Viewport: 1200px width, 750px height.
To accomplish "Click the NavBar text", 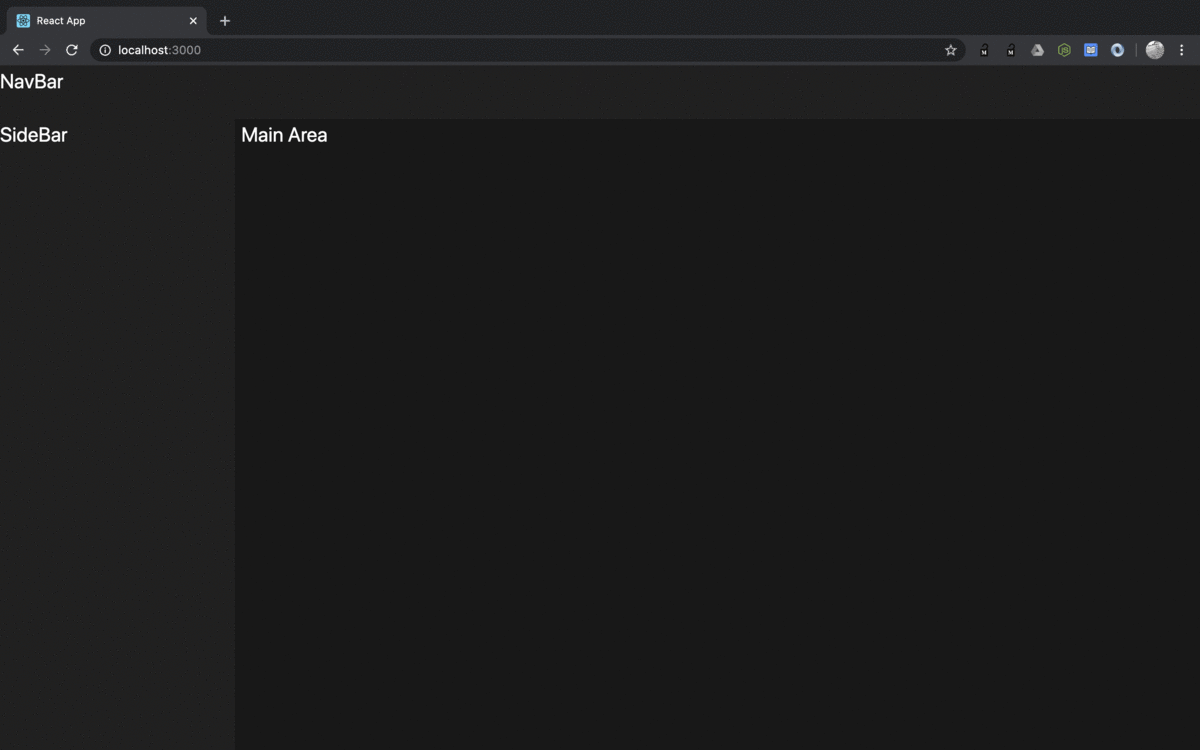I will [x=32, y=82].
